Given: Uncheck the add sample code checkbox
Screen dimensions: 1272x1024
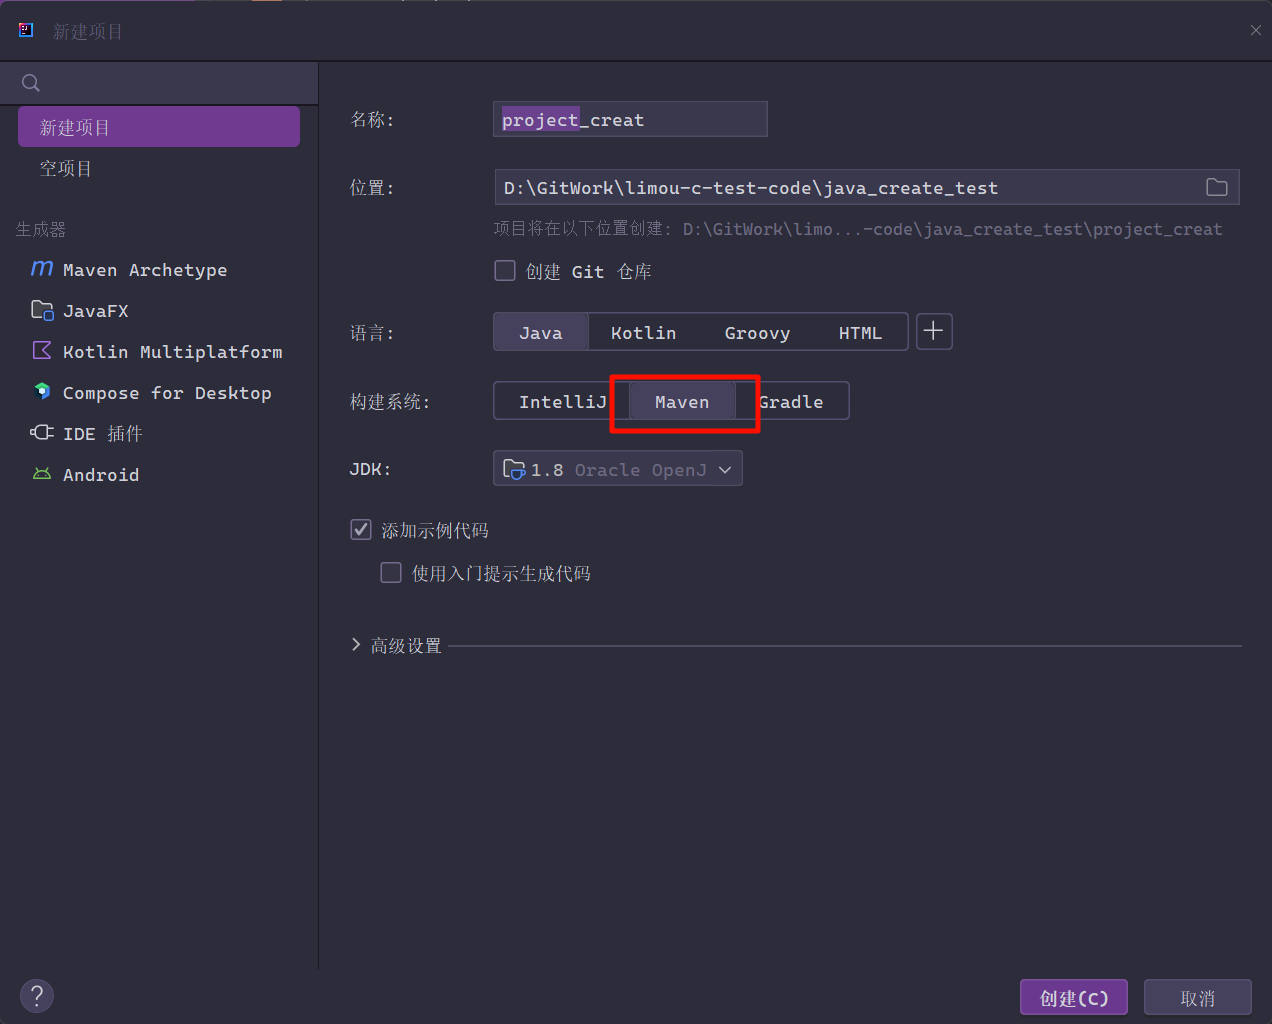Looking at the screenshot, I should click(x=361, y=530).
